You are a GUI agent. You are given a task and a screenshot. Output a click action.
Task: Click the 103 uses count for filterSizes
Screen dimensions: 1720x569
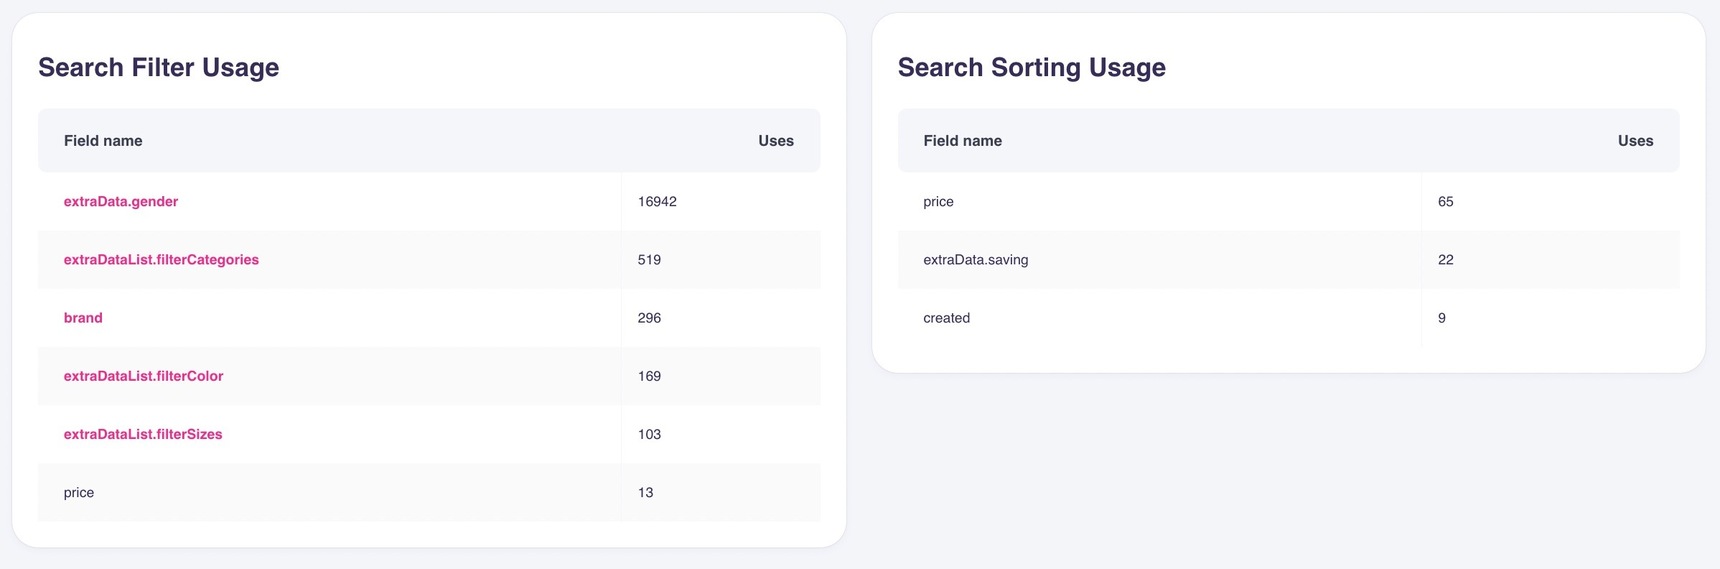click(x=649, y=434)
